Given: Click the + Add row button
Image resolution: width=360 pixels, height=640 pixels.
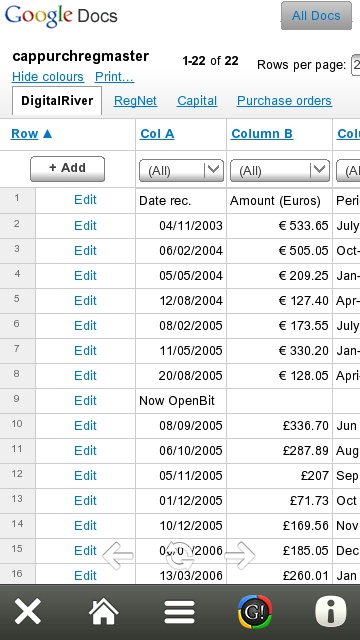Looking at the screenshot, I should click(67, 169).
